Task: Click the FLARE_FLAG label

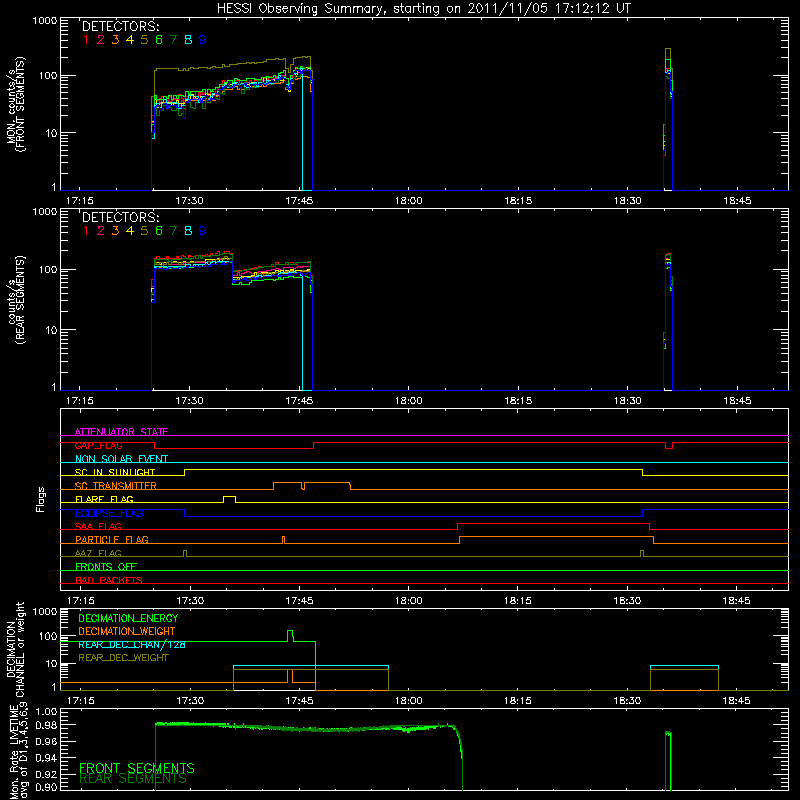Action: [104, 499]
